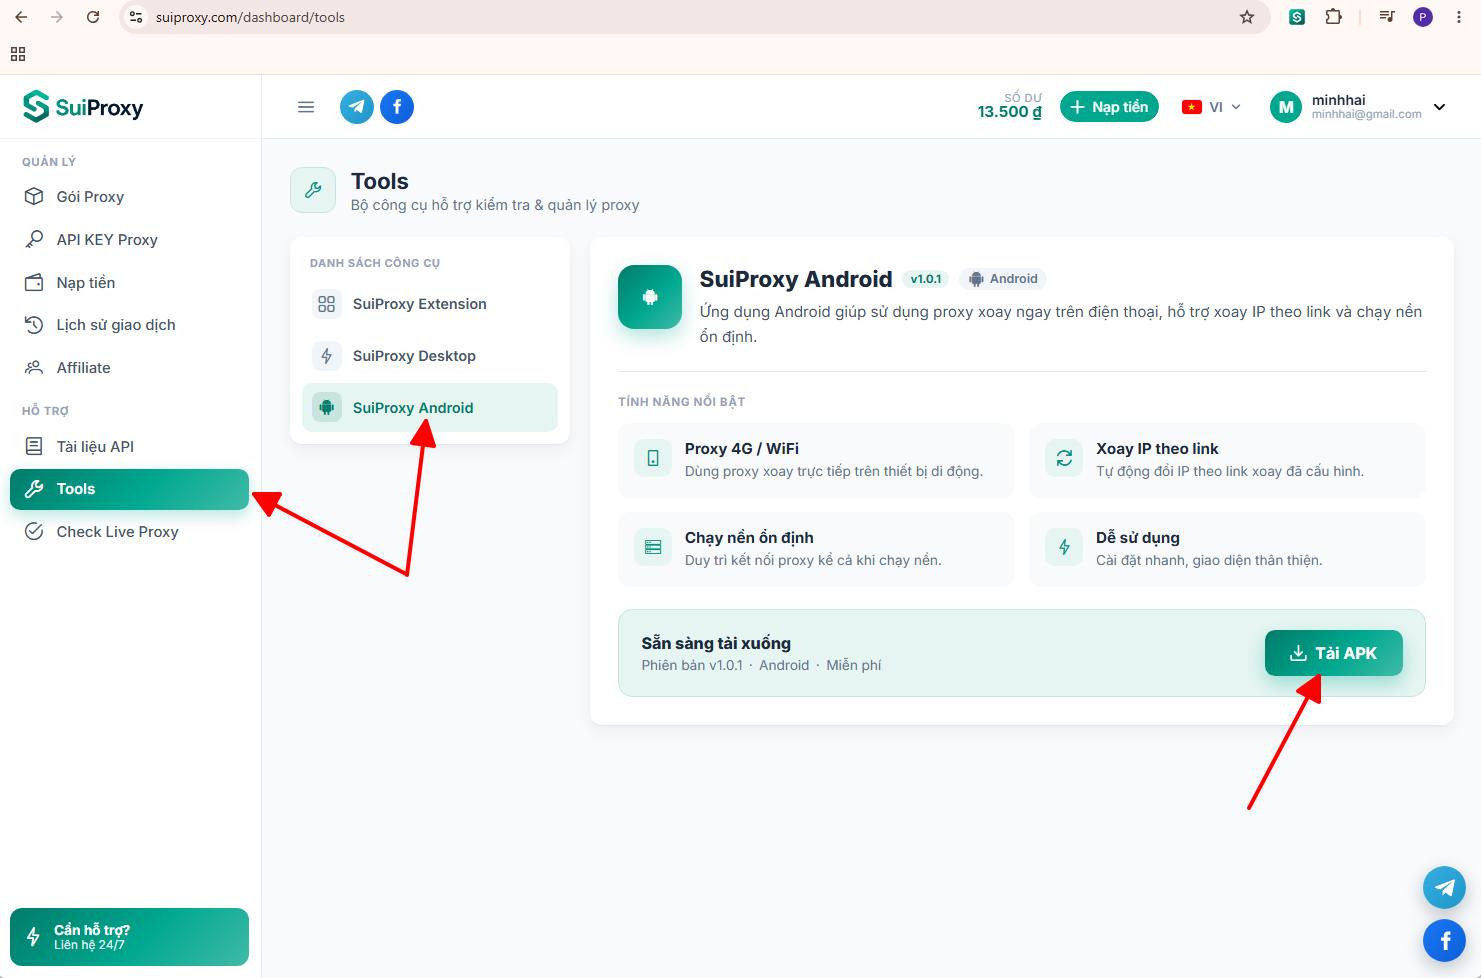Open Gói Proxy in sidebar
1481x978 pixels.
[x=129, y=197]
